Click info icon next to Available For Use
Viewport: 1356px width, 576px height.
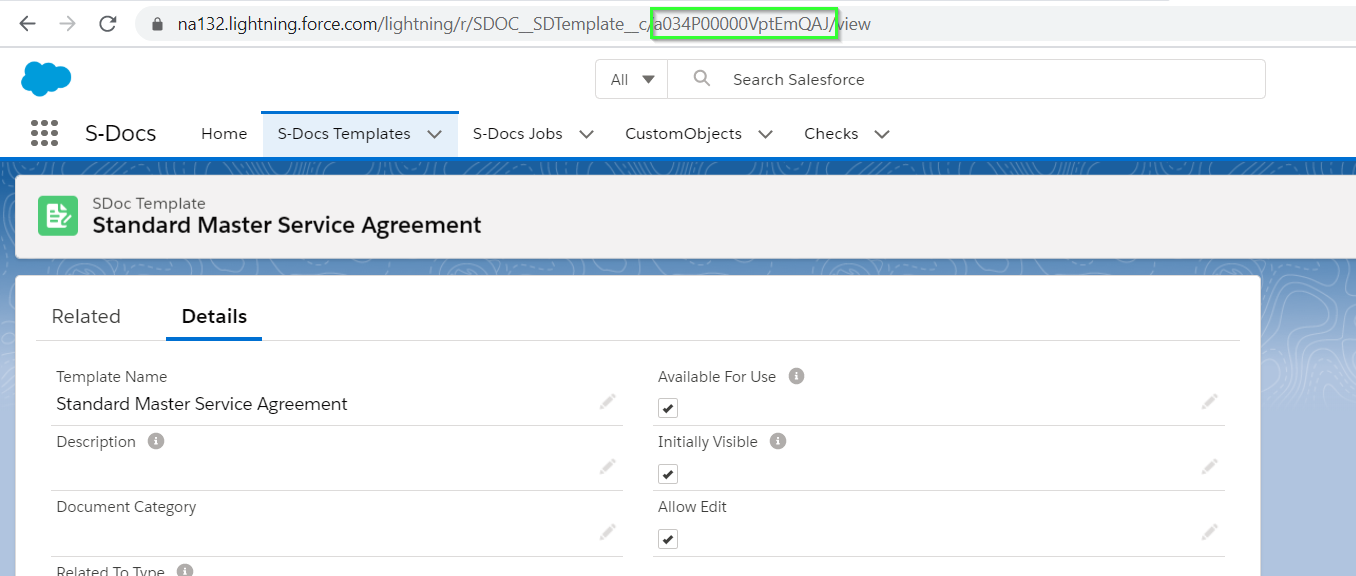[796, 376]
